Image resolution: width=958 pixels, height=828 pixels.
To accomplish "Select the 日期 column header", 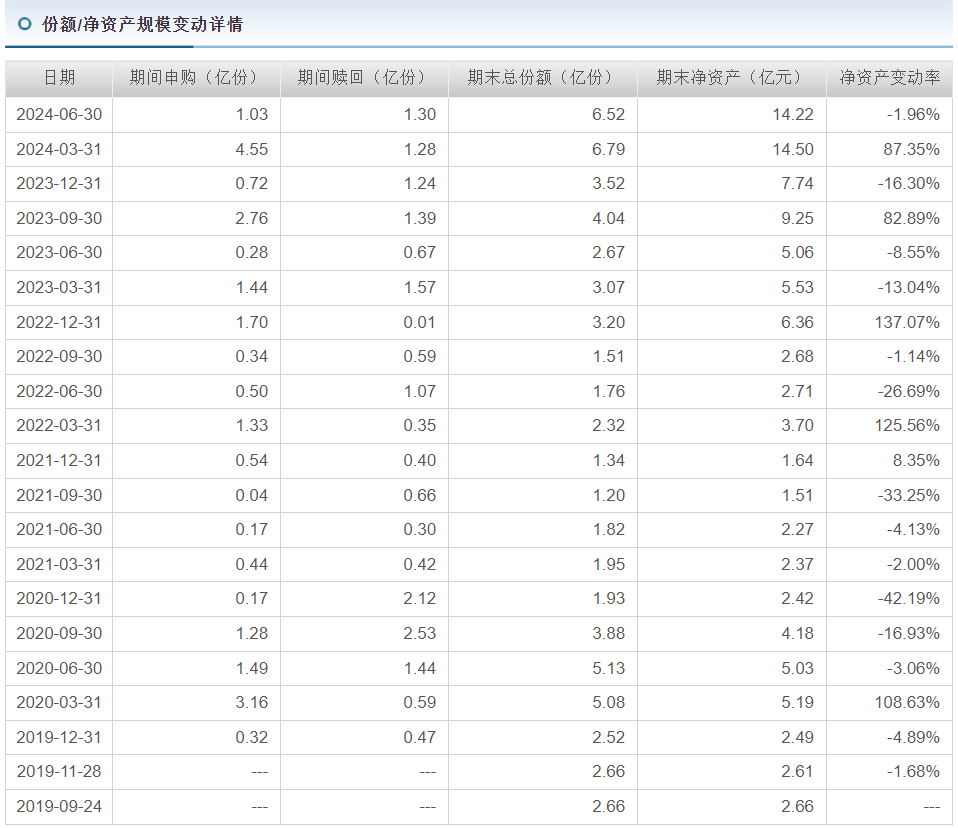I will click(59, 78).
